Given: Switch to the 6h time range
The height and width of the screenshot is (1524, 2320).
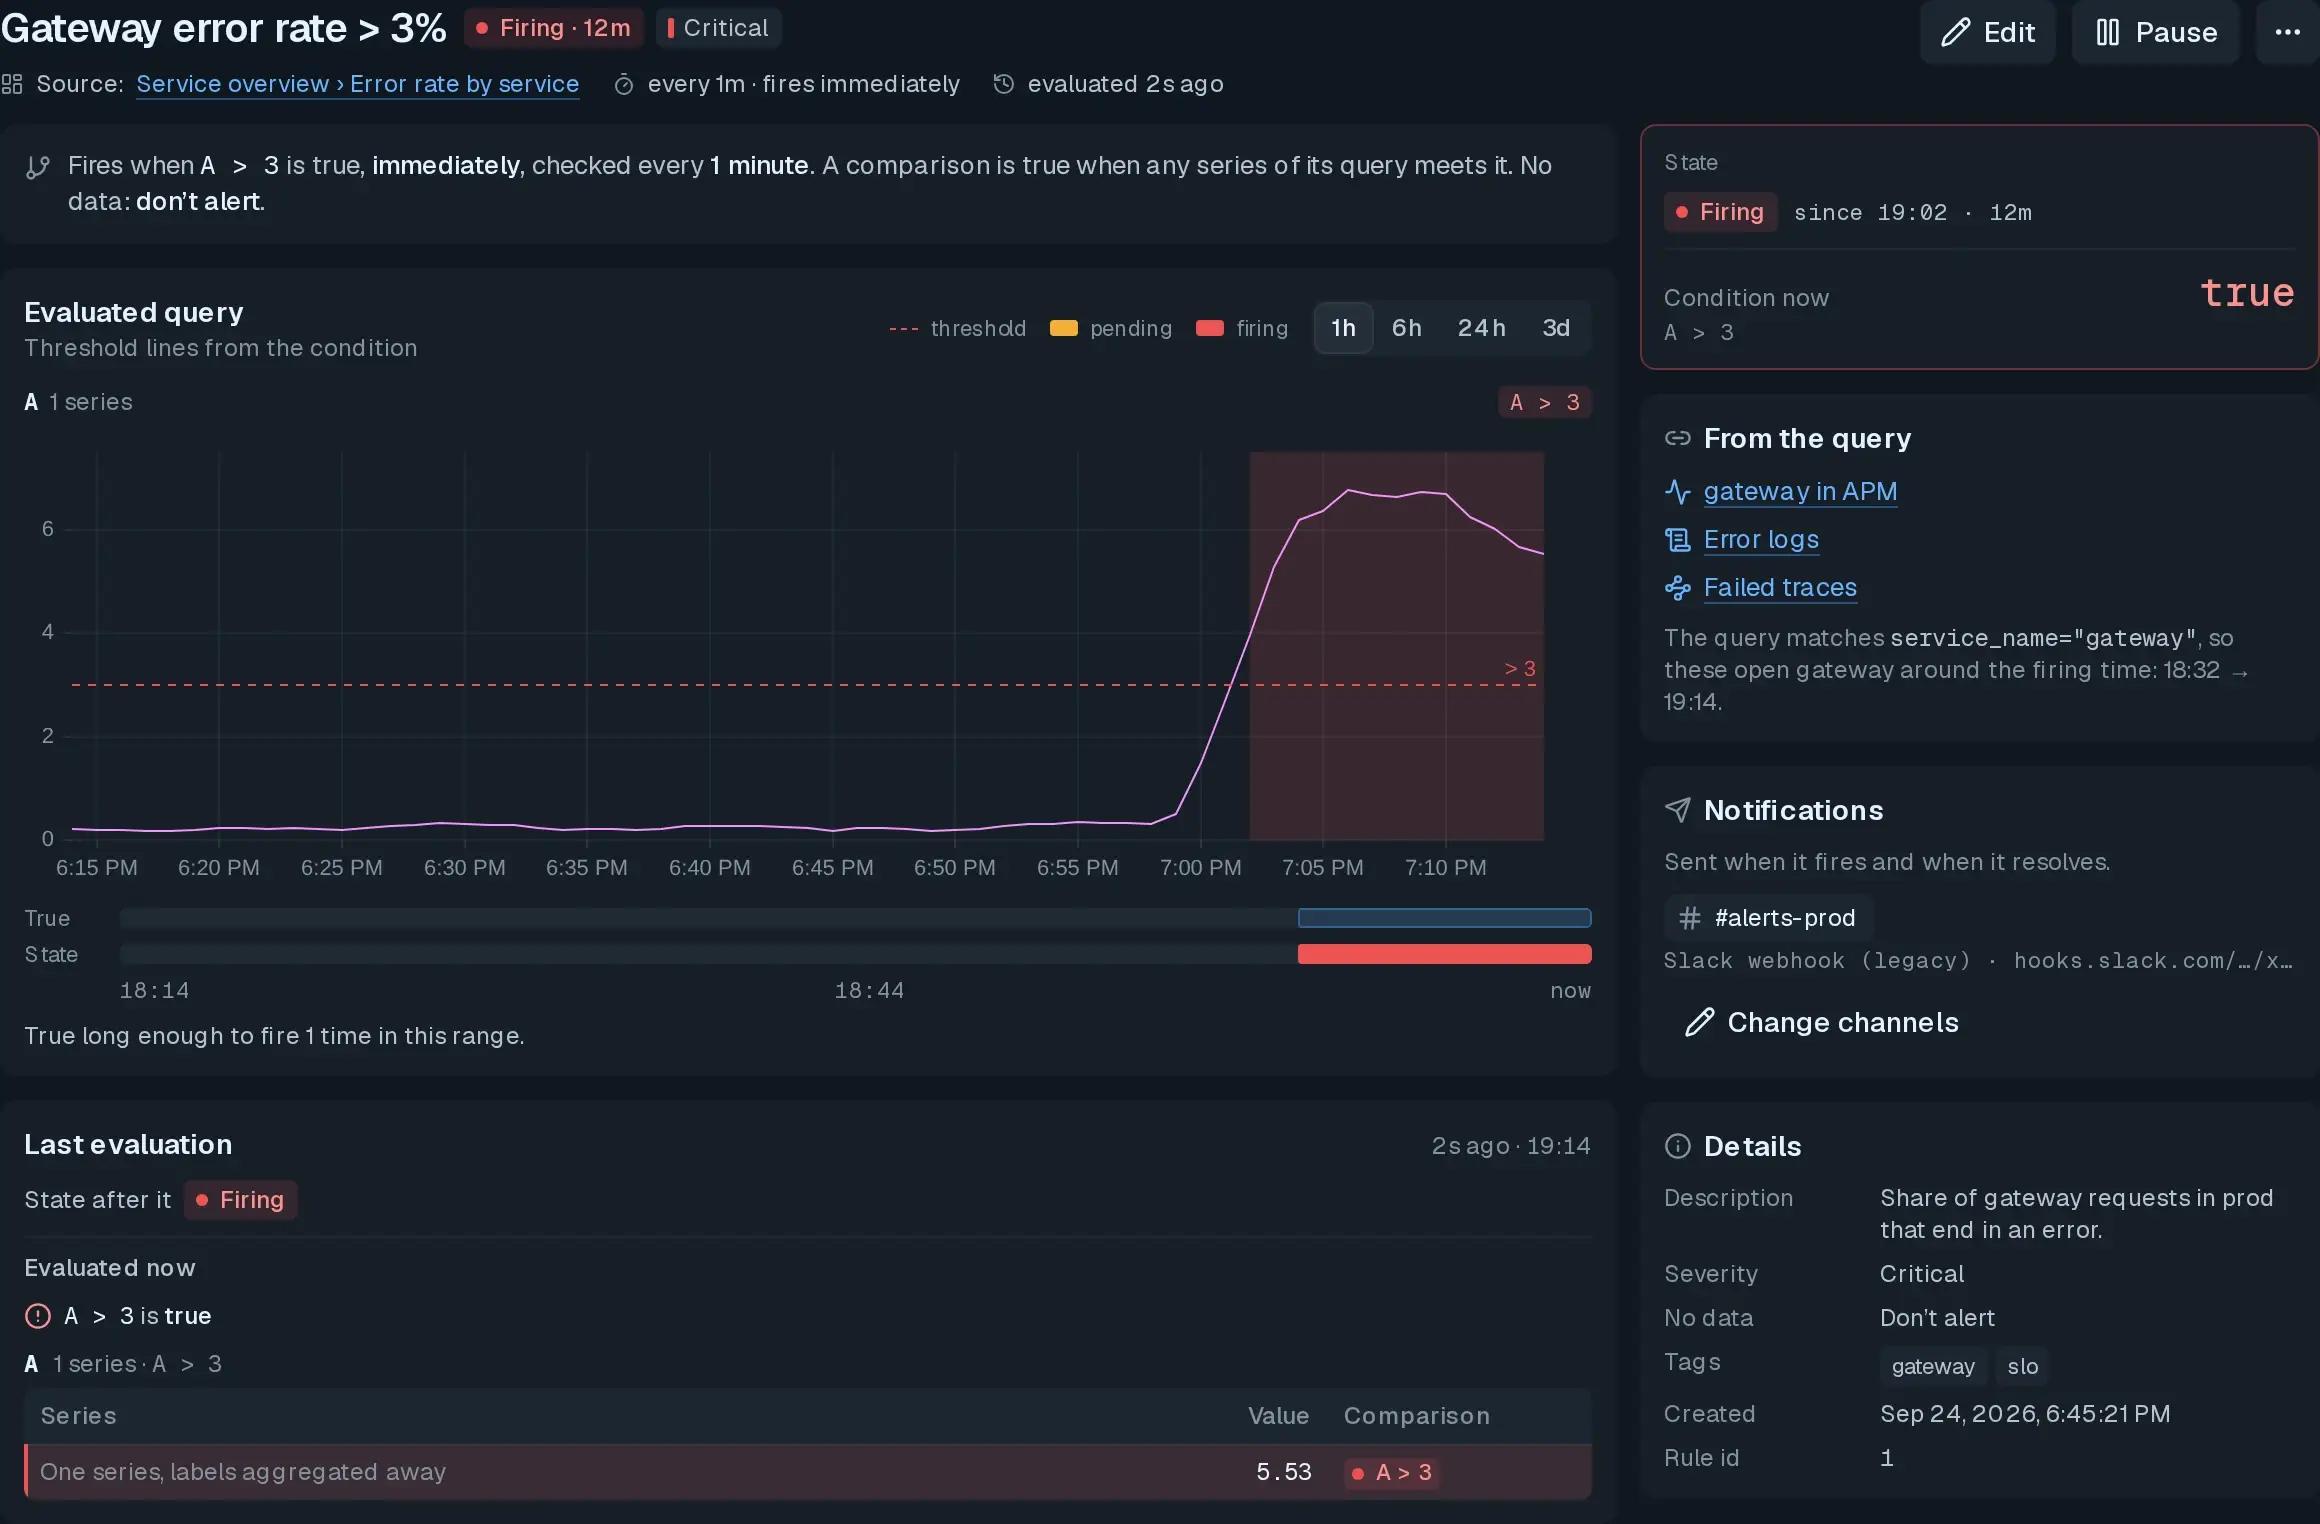Looking at the screenshot, I should [1406, 328].
